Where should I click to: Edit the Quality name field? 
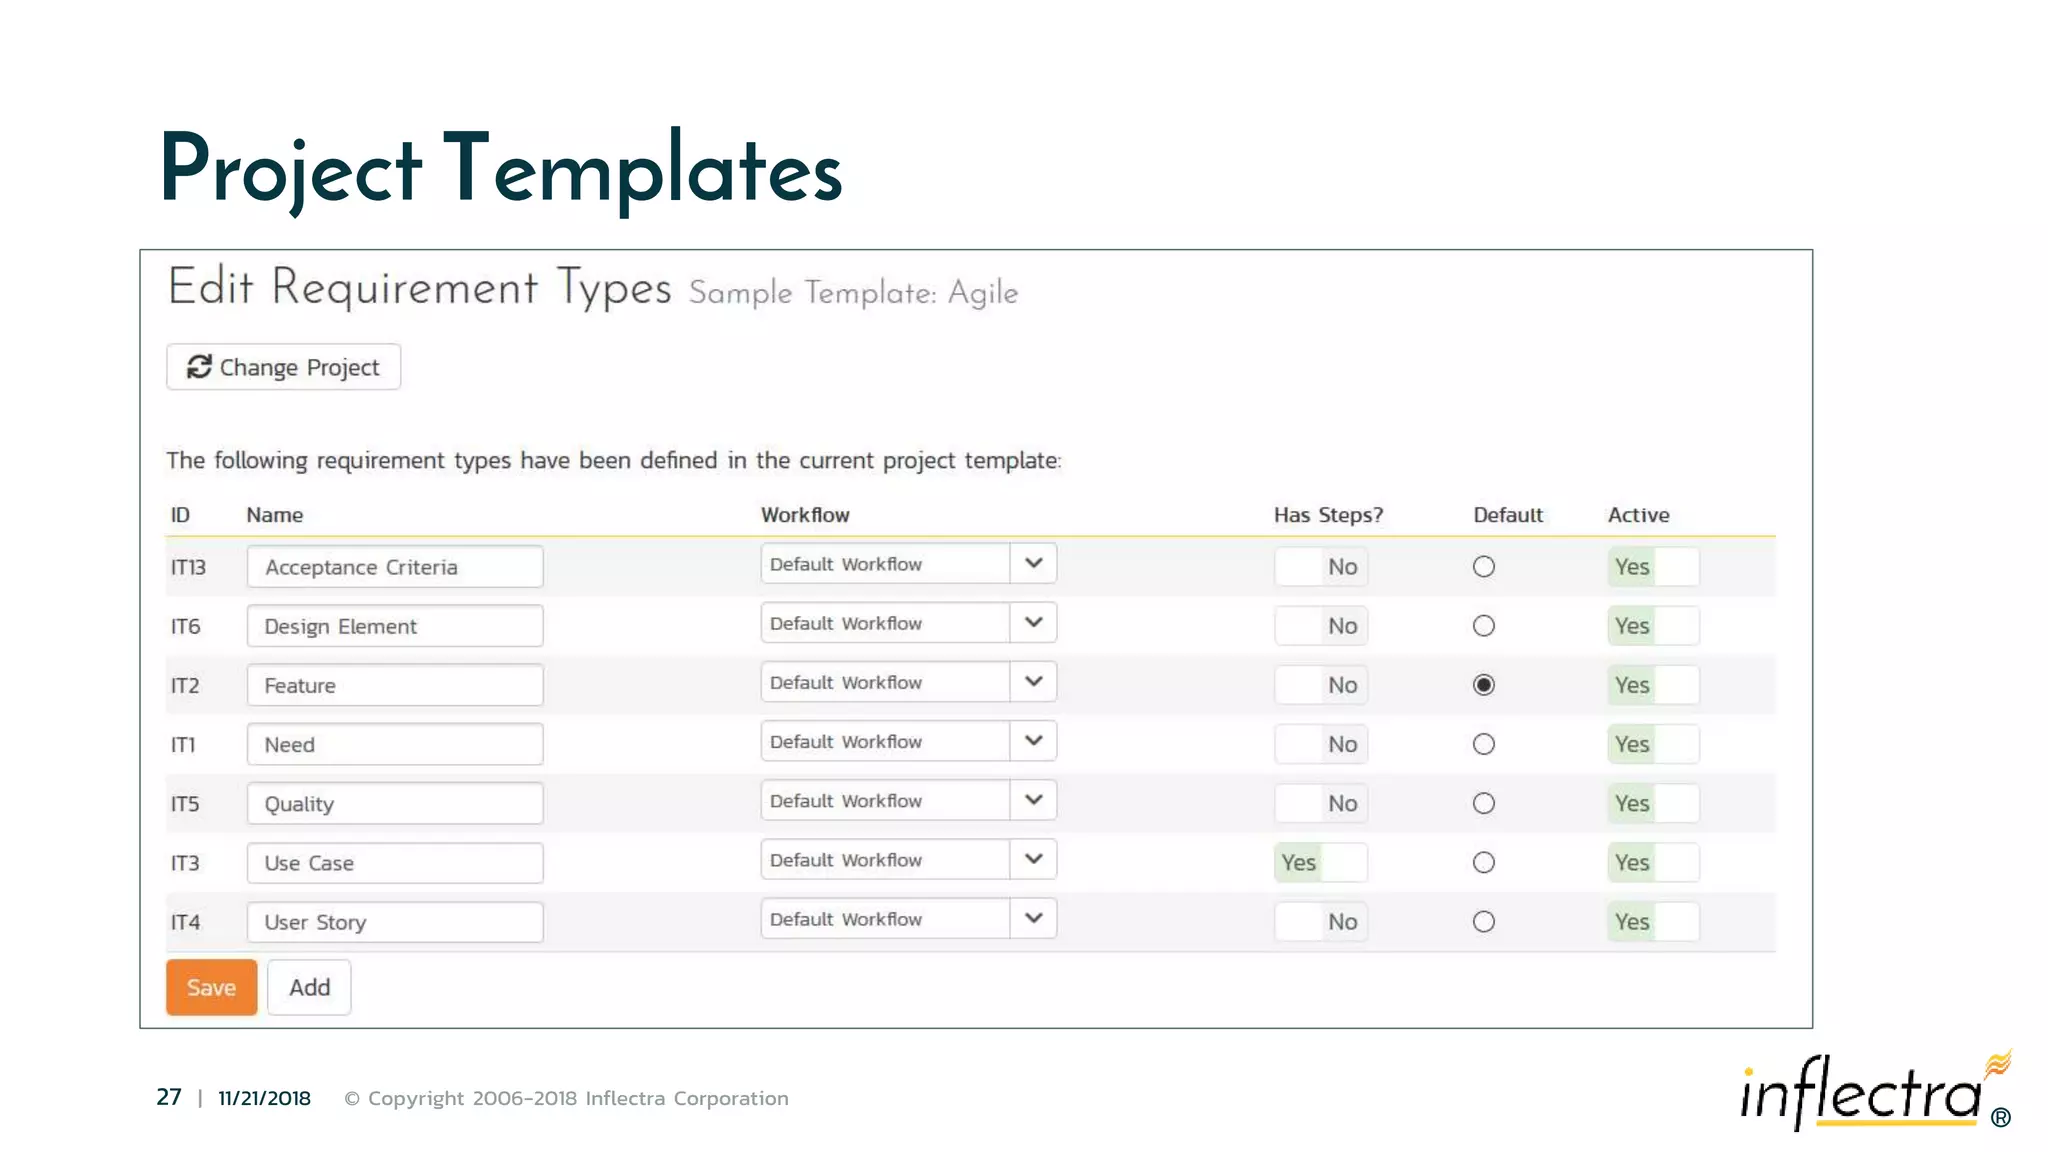pyautogui.click(x=395, y=803)
